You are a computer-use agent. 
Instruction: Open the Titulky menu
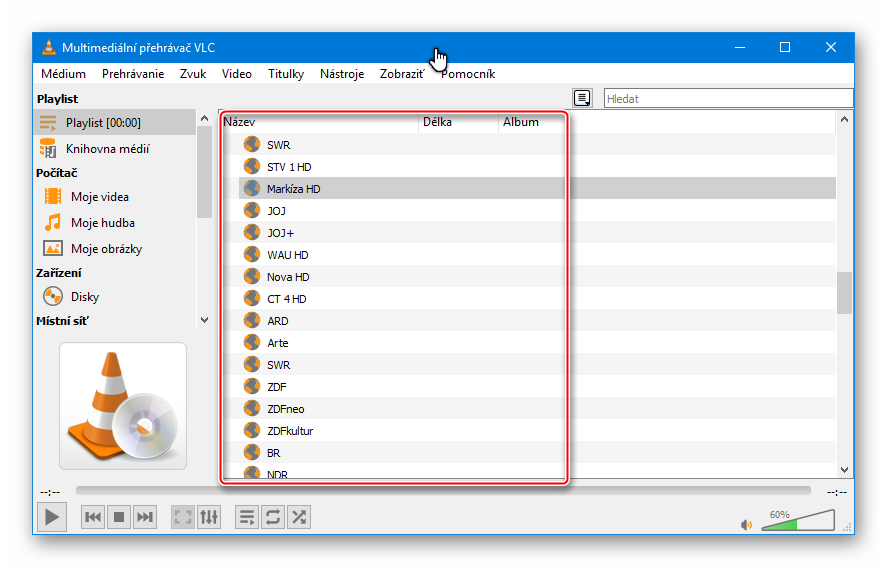(x=285, y=74)
